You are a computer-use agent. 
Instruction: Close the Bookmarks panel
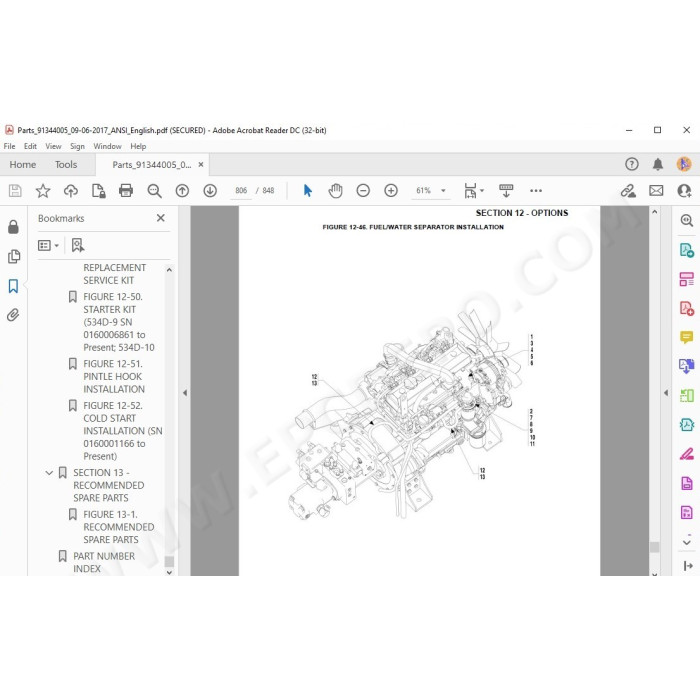pyautogui.click(x=161, y=218)
